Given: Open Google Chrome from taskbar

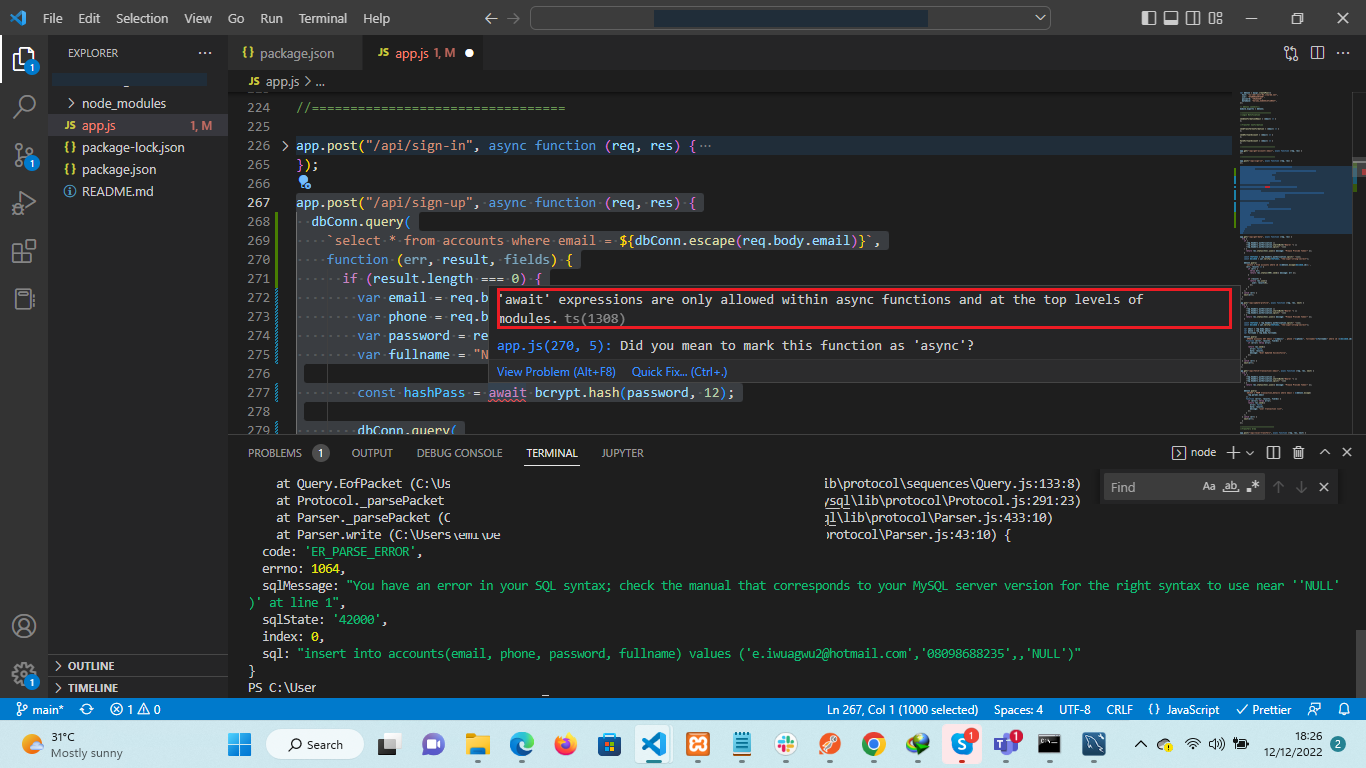Looking at the screenshot, I should pyautogui.click(x=873, y=744).
